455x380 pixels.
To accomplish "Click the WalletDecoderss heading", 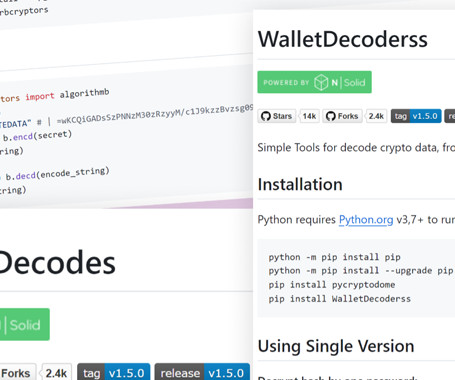I will (343, 39).
